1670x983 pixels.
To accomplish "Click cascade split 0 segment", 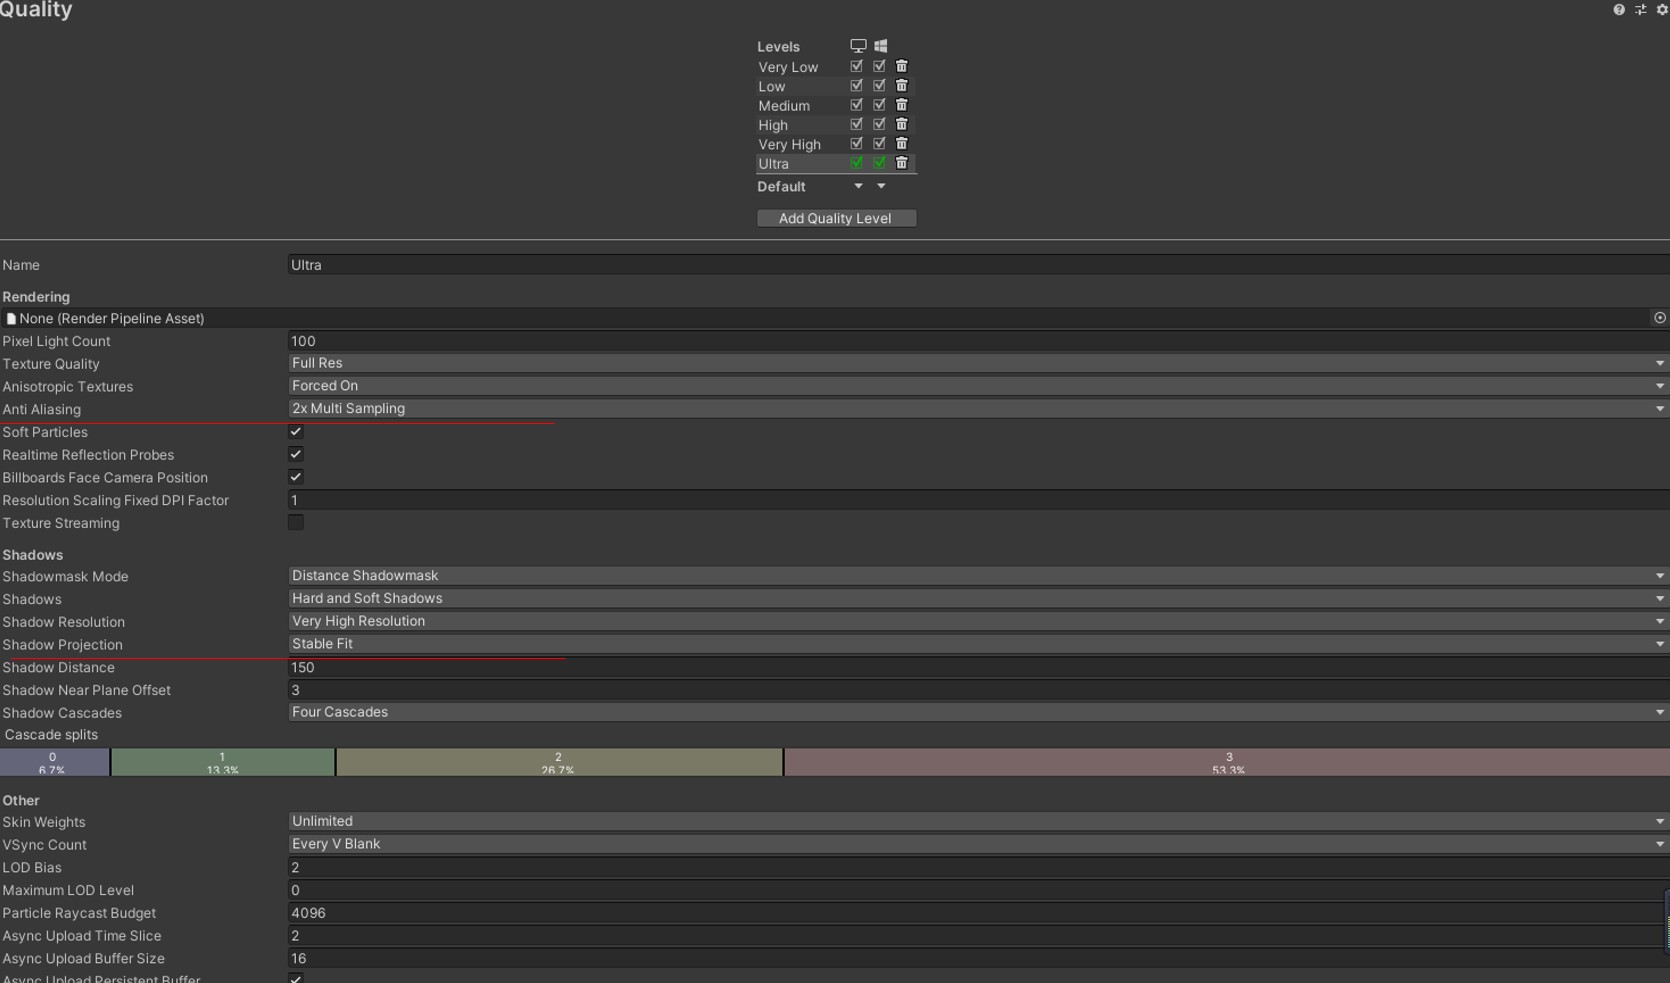I will (54, 762).
